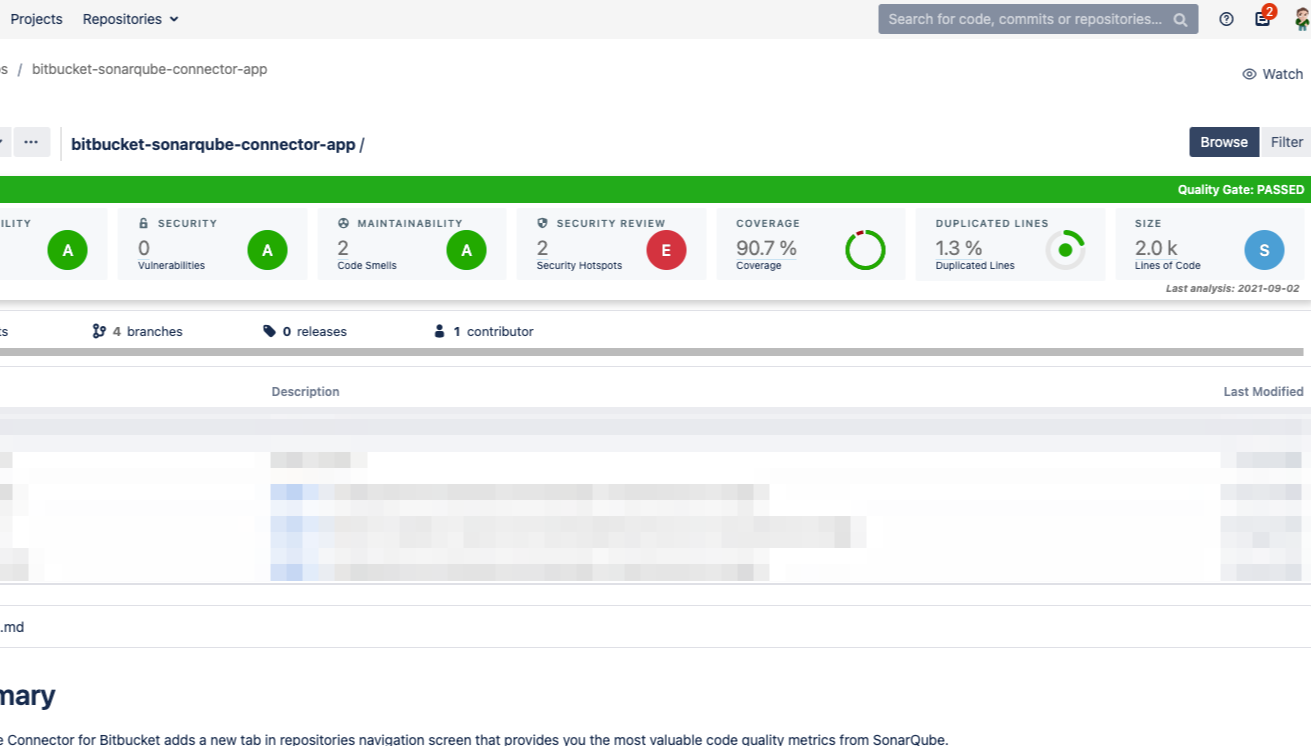Viewport: 1311px width, 746px height.
Task: Open the three-dots more actions menu
Action: pos(31,142)
